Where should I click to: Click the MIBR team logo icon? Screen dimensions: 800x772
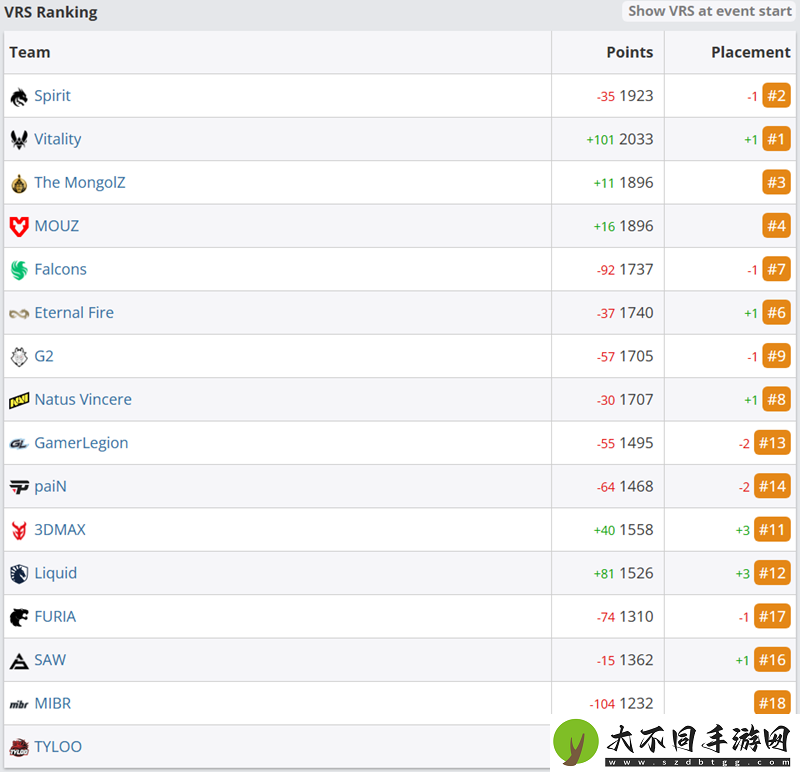coord(19,705)
